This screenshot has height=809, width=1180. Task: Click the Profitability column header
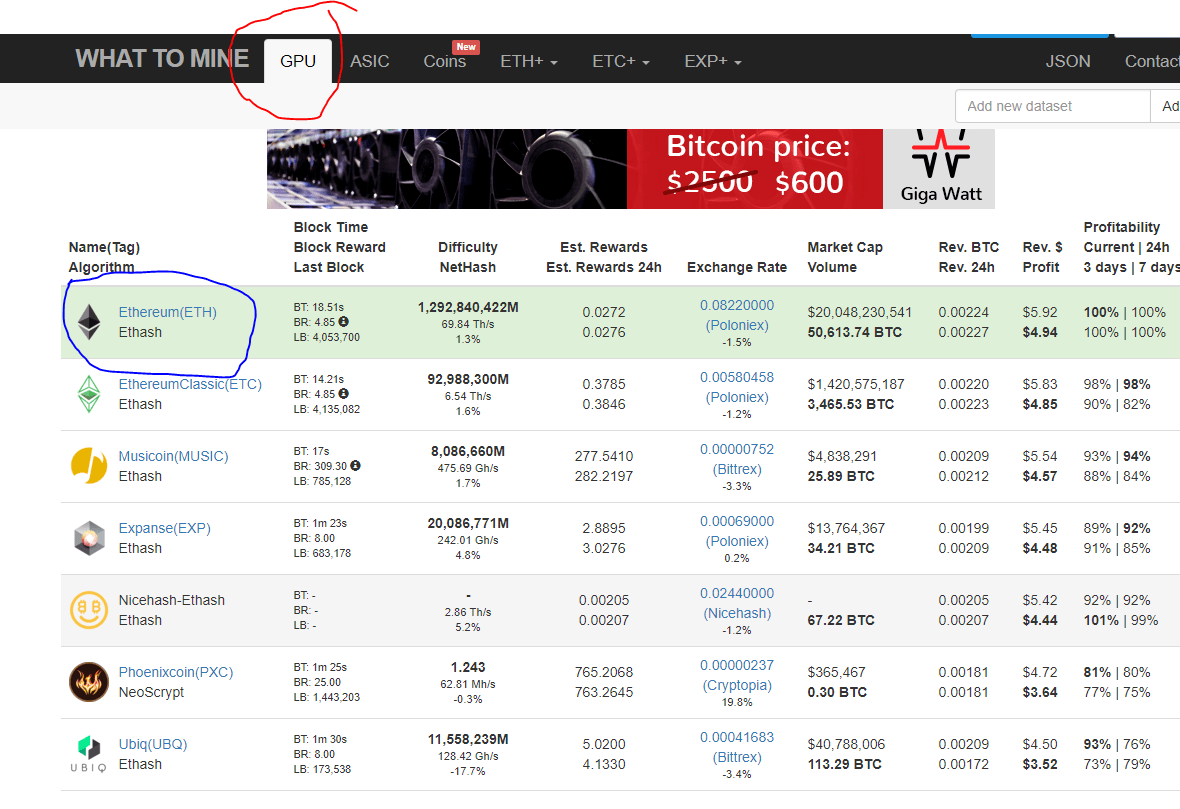[x=1121, y=227]
